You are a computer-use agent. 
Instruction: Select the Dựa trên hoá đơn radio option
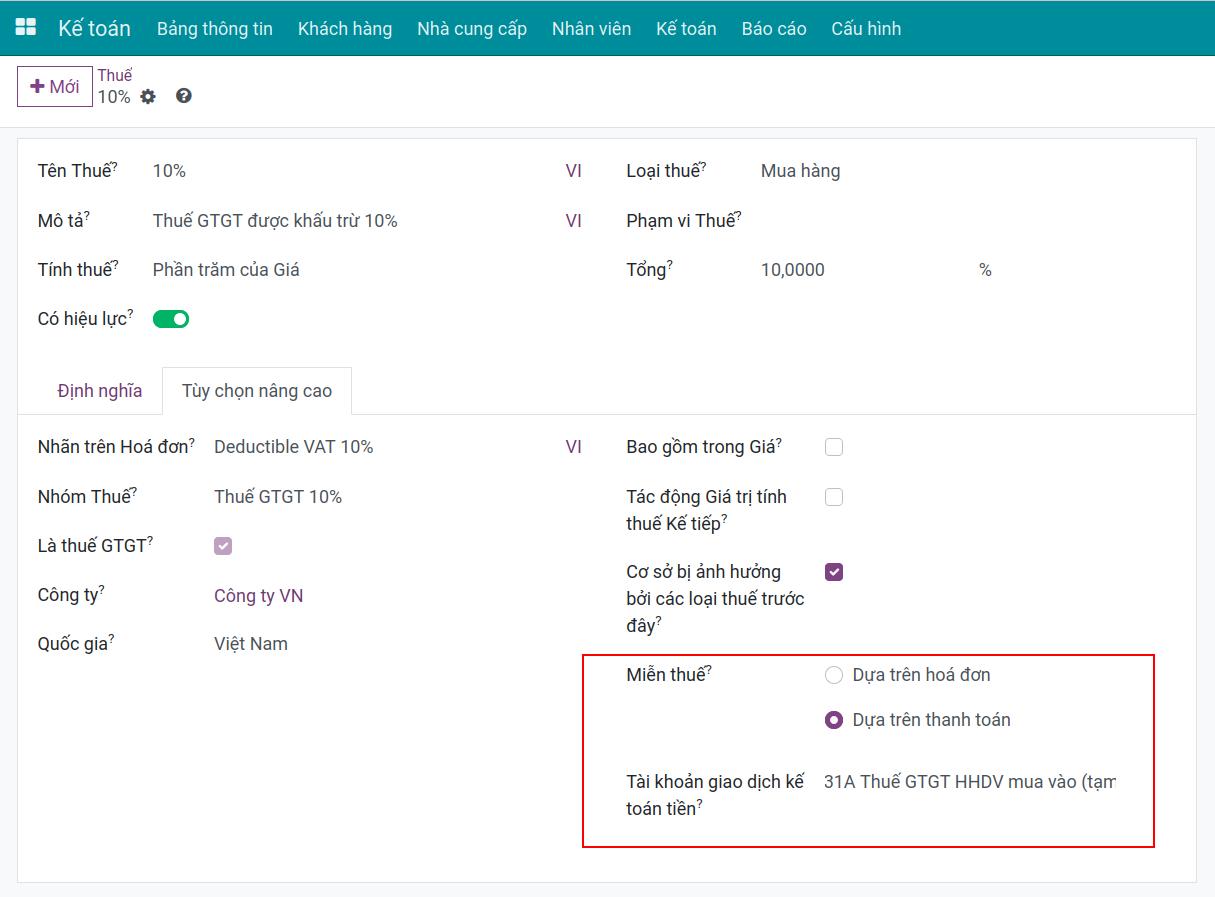[x=834, y=675]
